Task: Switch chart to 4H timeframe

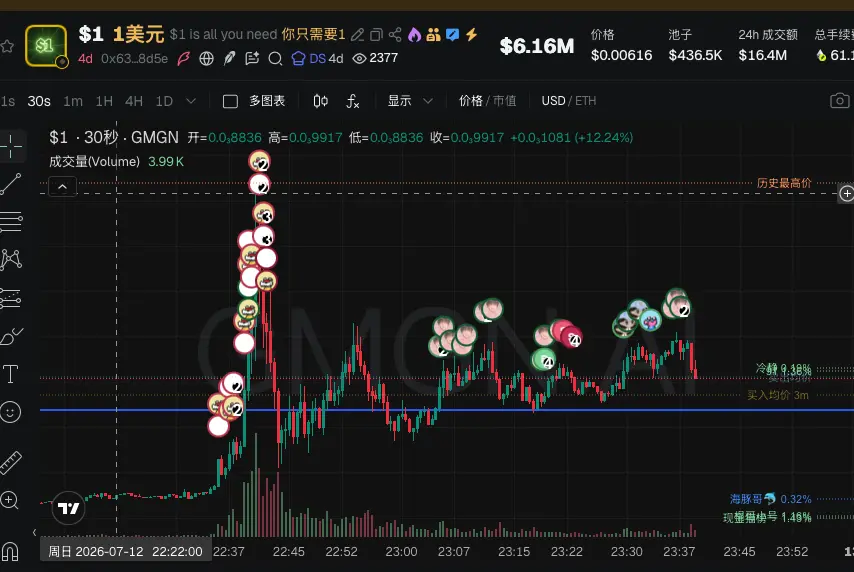Action: [134, 101]
